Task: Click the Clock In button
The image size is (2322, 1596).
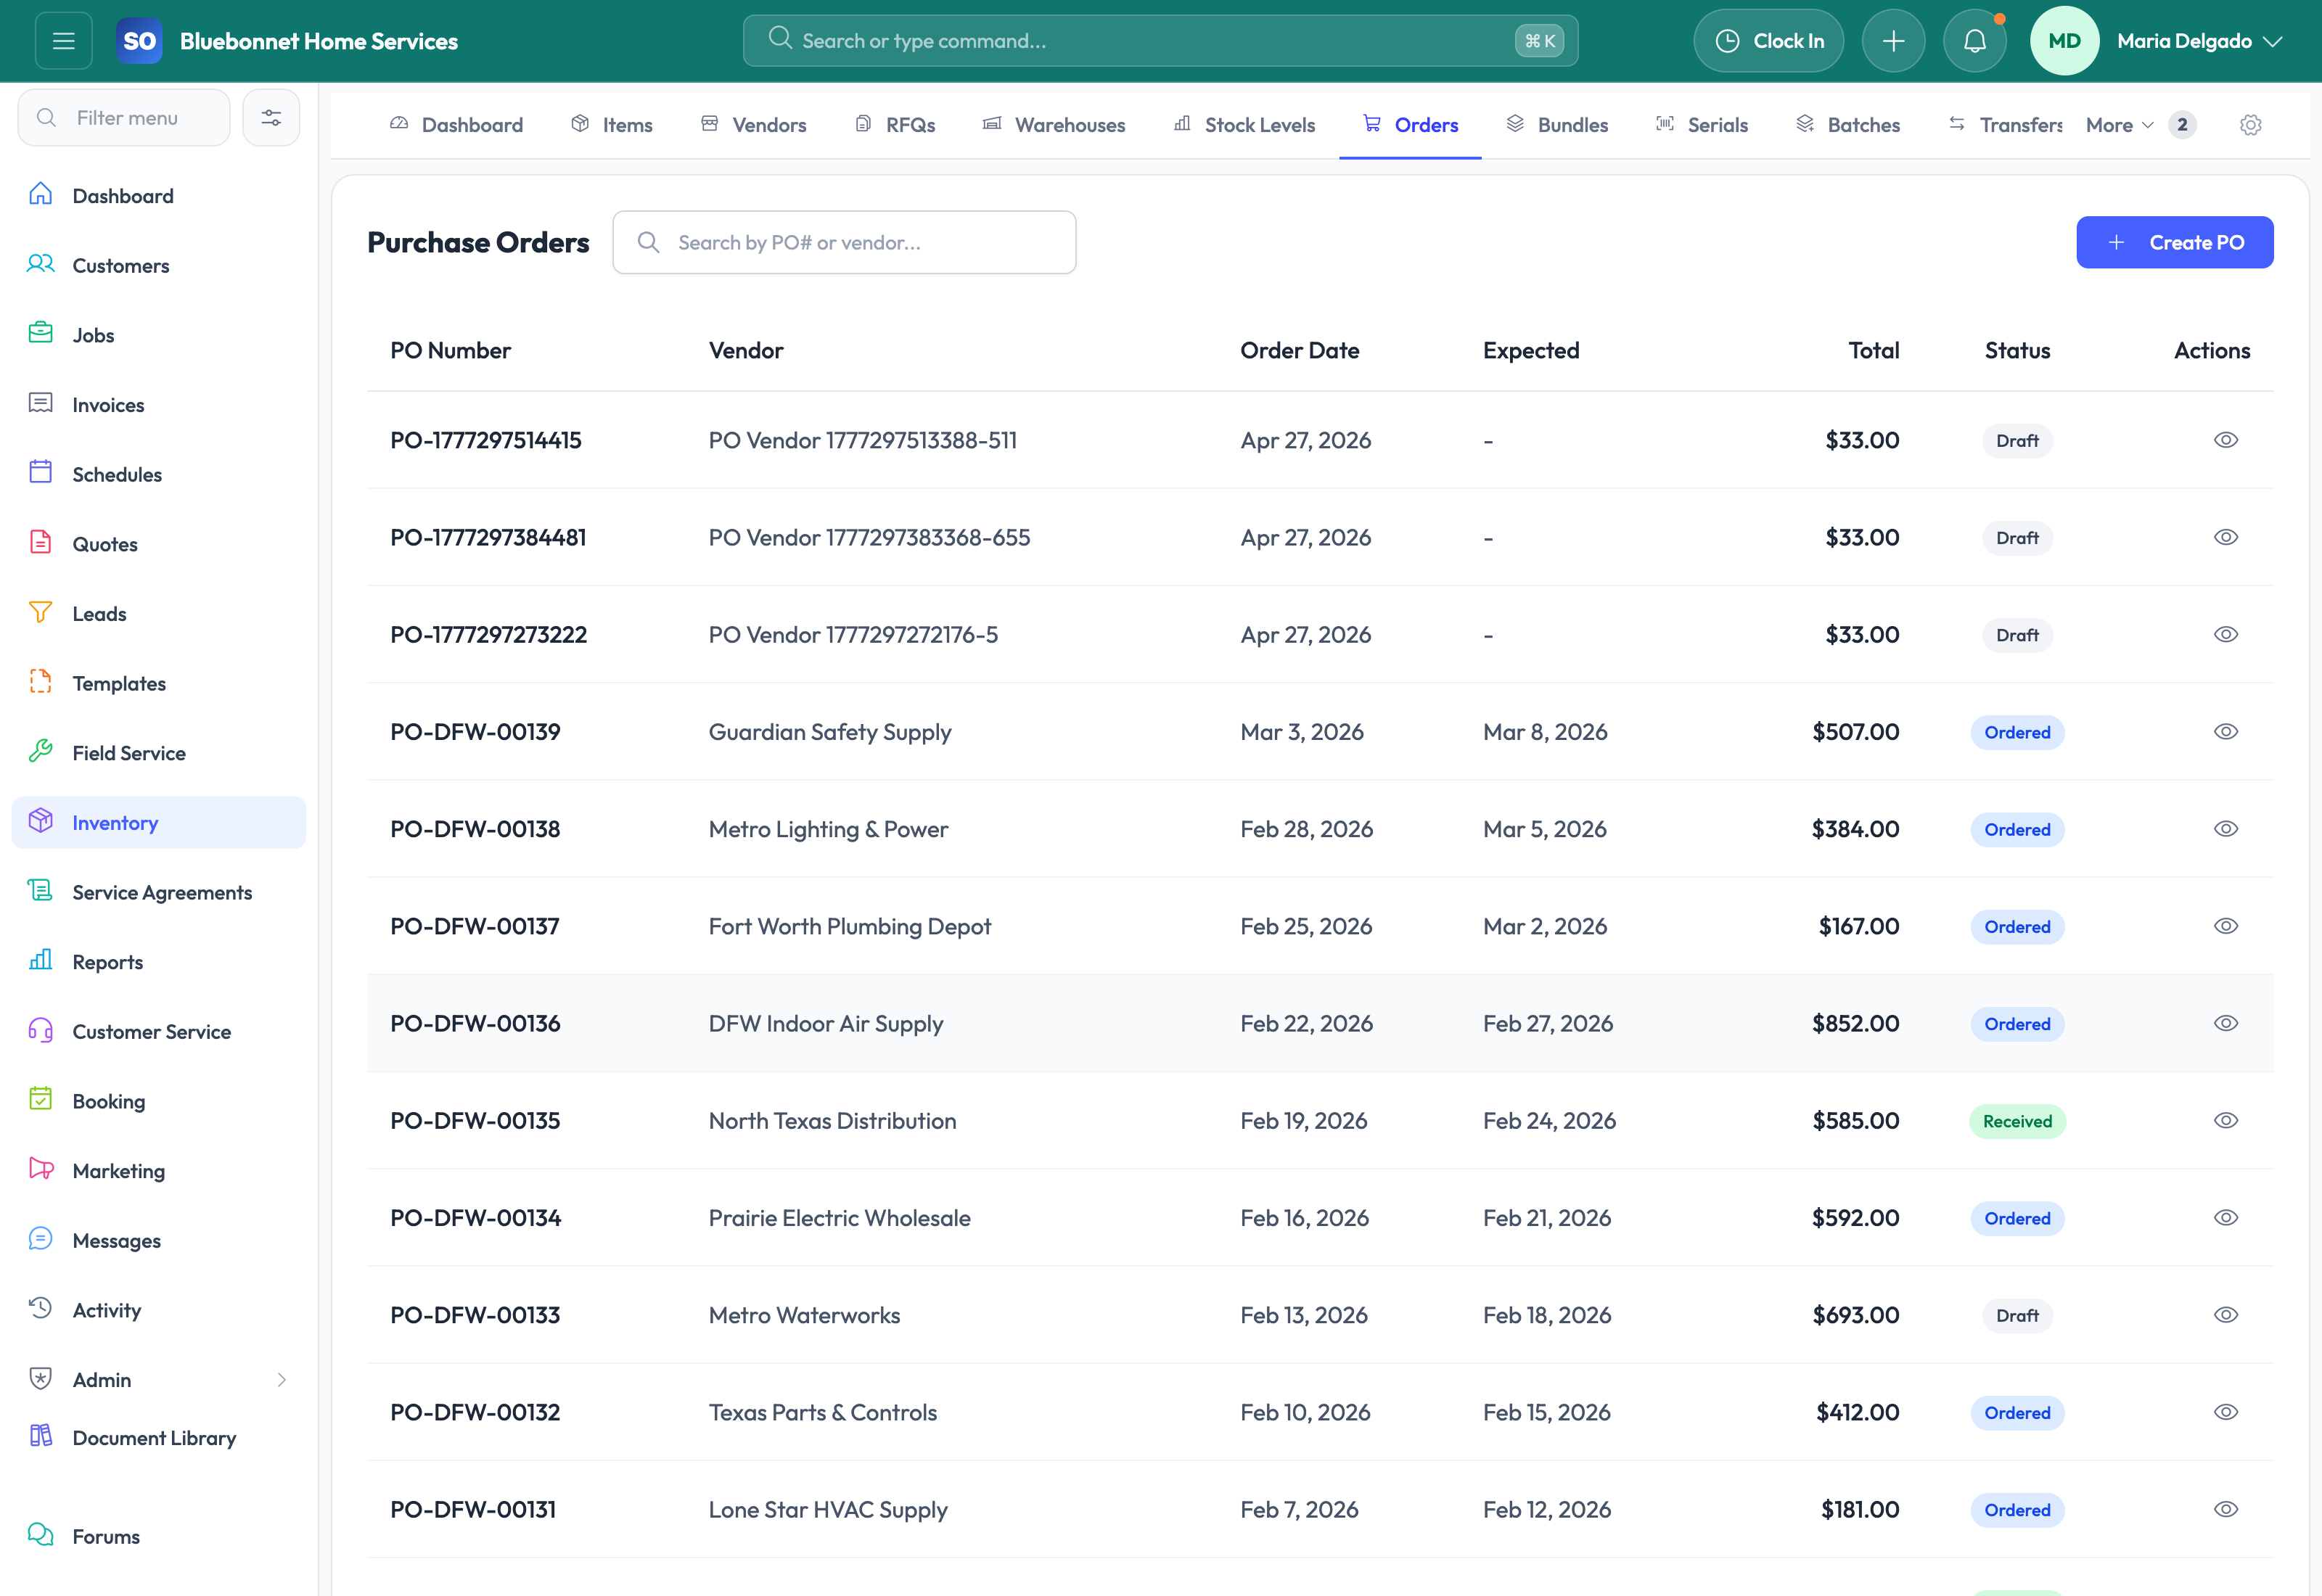Action: [1768, 41]
